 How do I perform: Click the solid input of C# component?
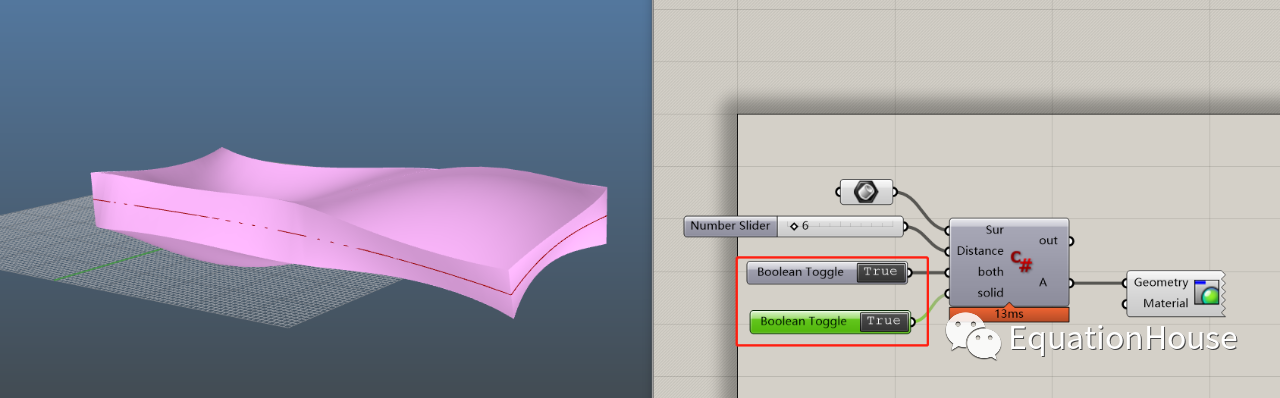click(991, 293)
